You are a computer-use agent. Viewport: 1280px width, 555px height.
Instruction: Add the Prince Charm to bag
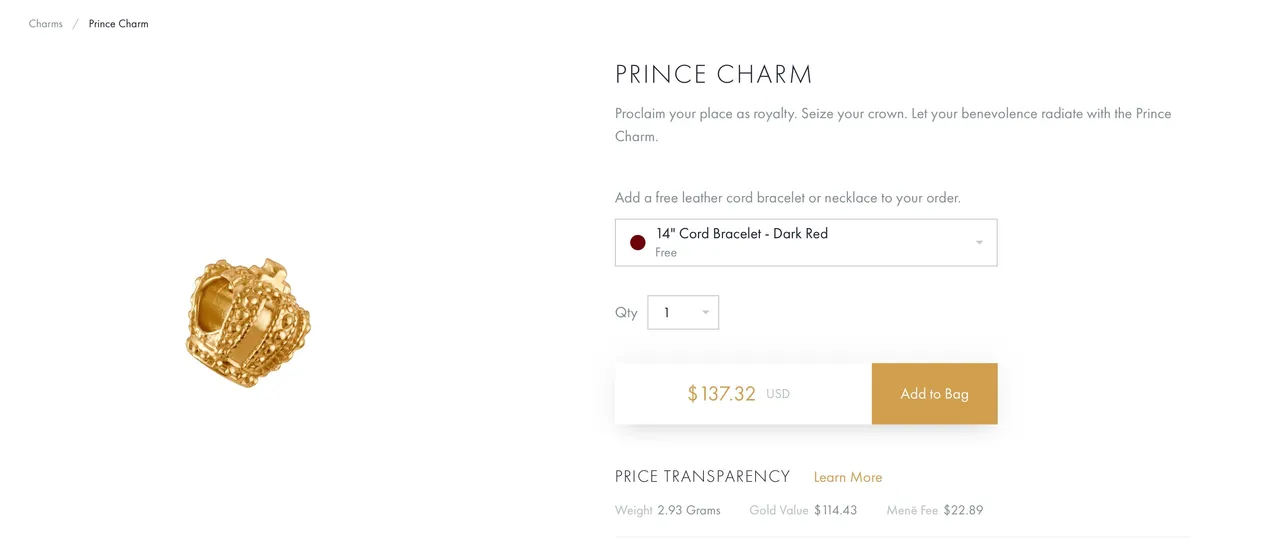934,393
